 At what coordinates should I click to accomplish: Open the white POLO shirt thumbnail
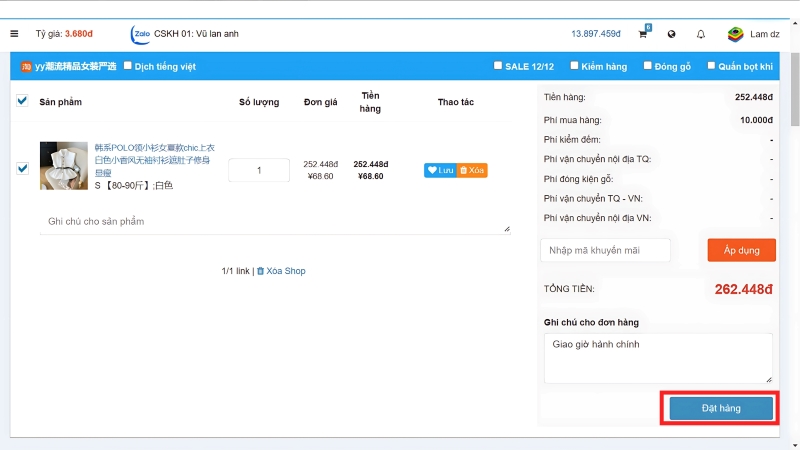[x=64, y=166]
